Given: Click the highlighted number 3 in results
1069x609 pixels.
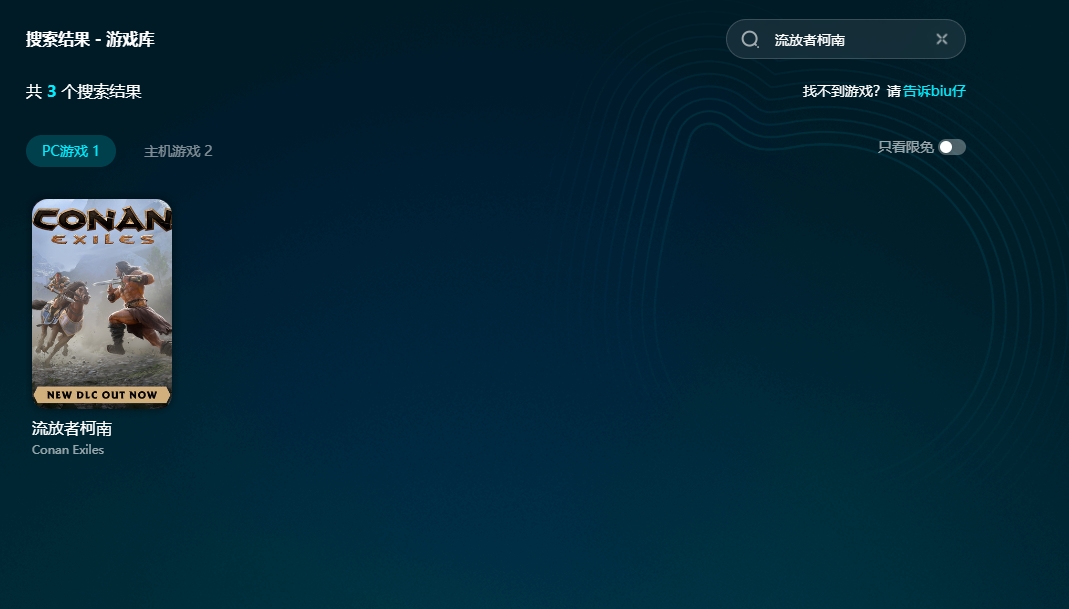Looking at the screenshot, I should click(51, 92).
